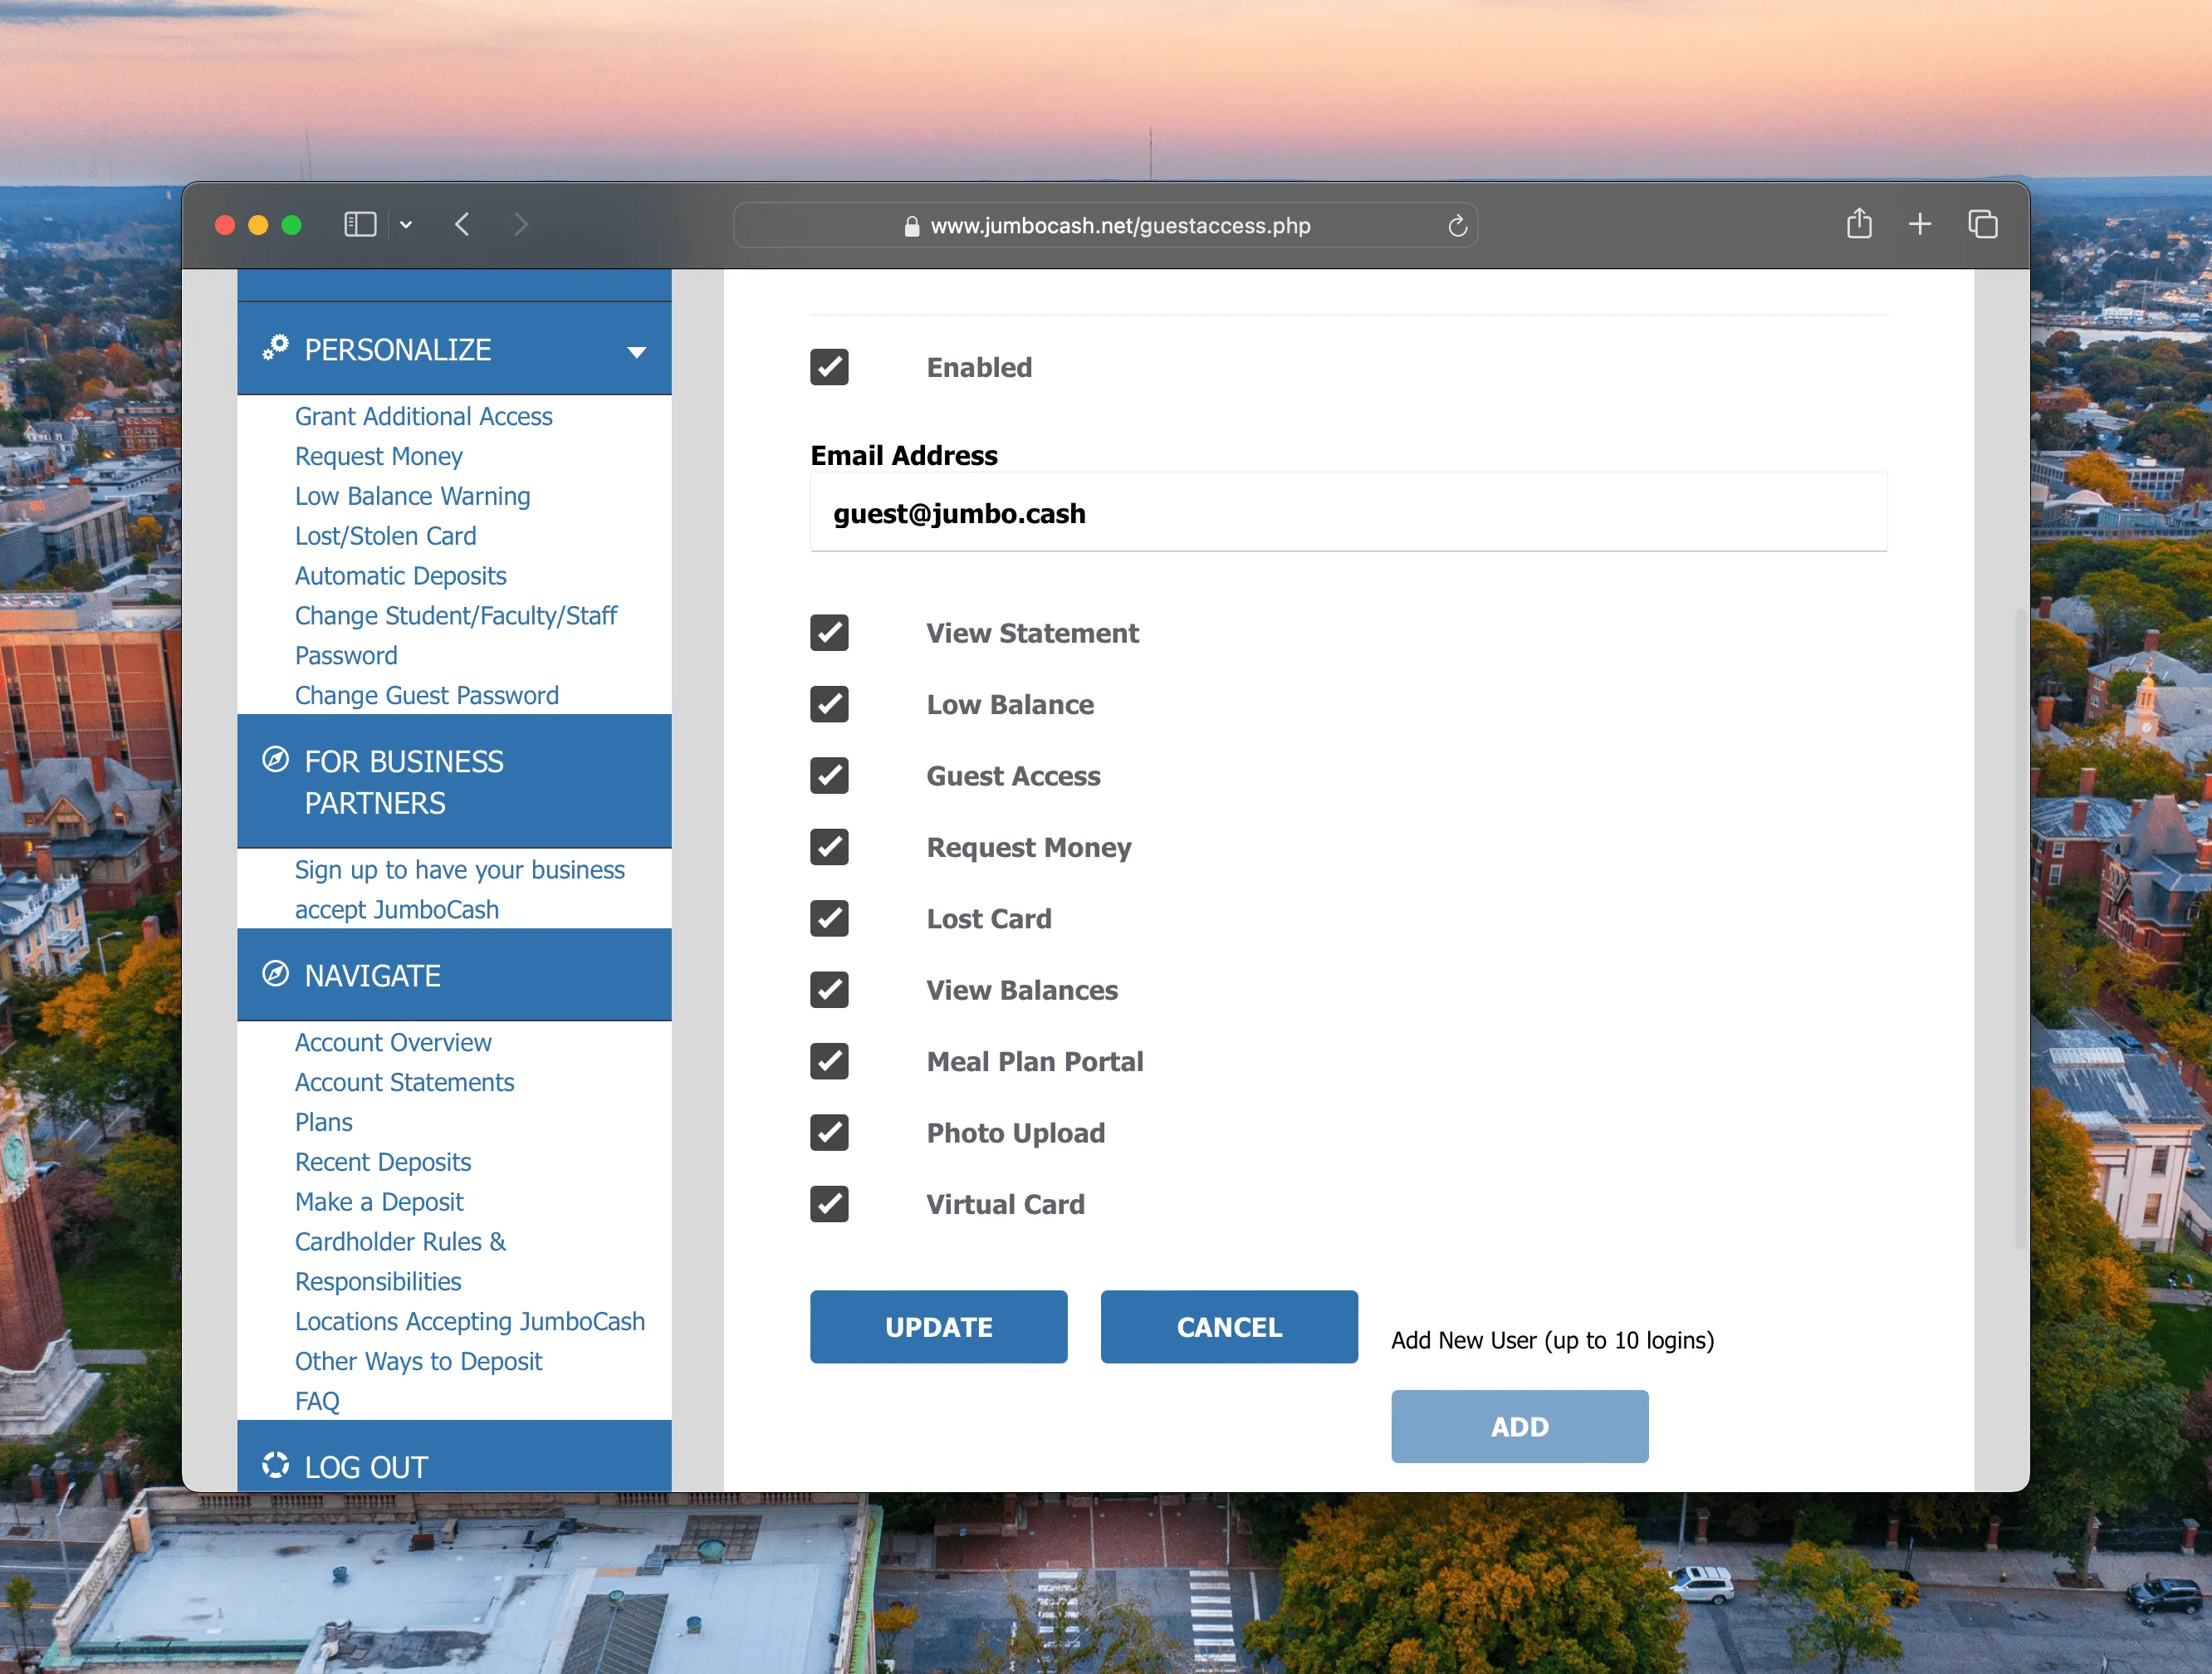Image resolution: width=2212 pixels, height=1674 pixels.
Task: Toggle the Safari sidebar icon
Action: (360, 225)
